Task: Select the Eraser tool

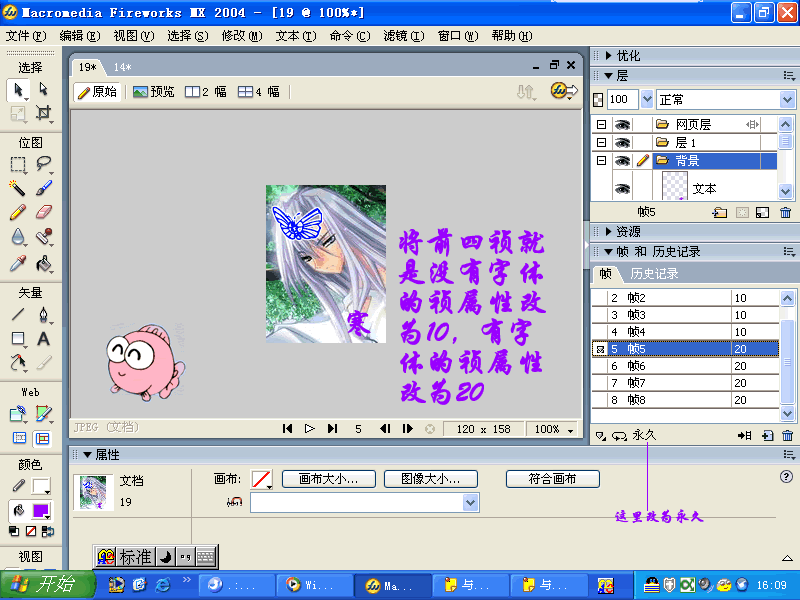Action: (x=43, y=212)
